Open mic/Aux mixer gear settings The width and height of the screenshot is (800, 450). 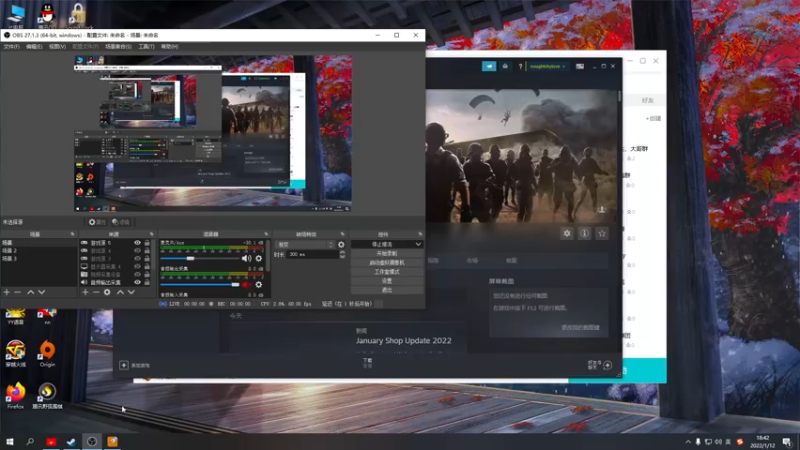point(259,259)
